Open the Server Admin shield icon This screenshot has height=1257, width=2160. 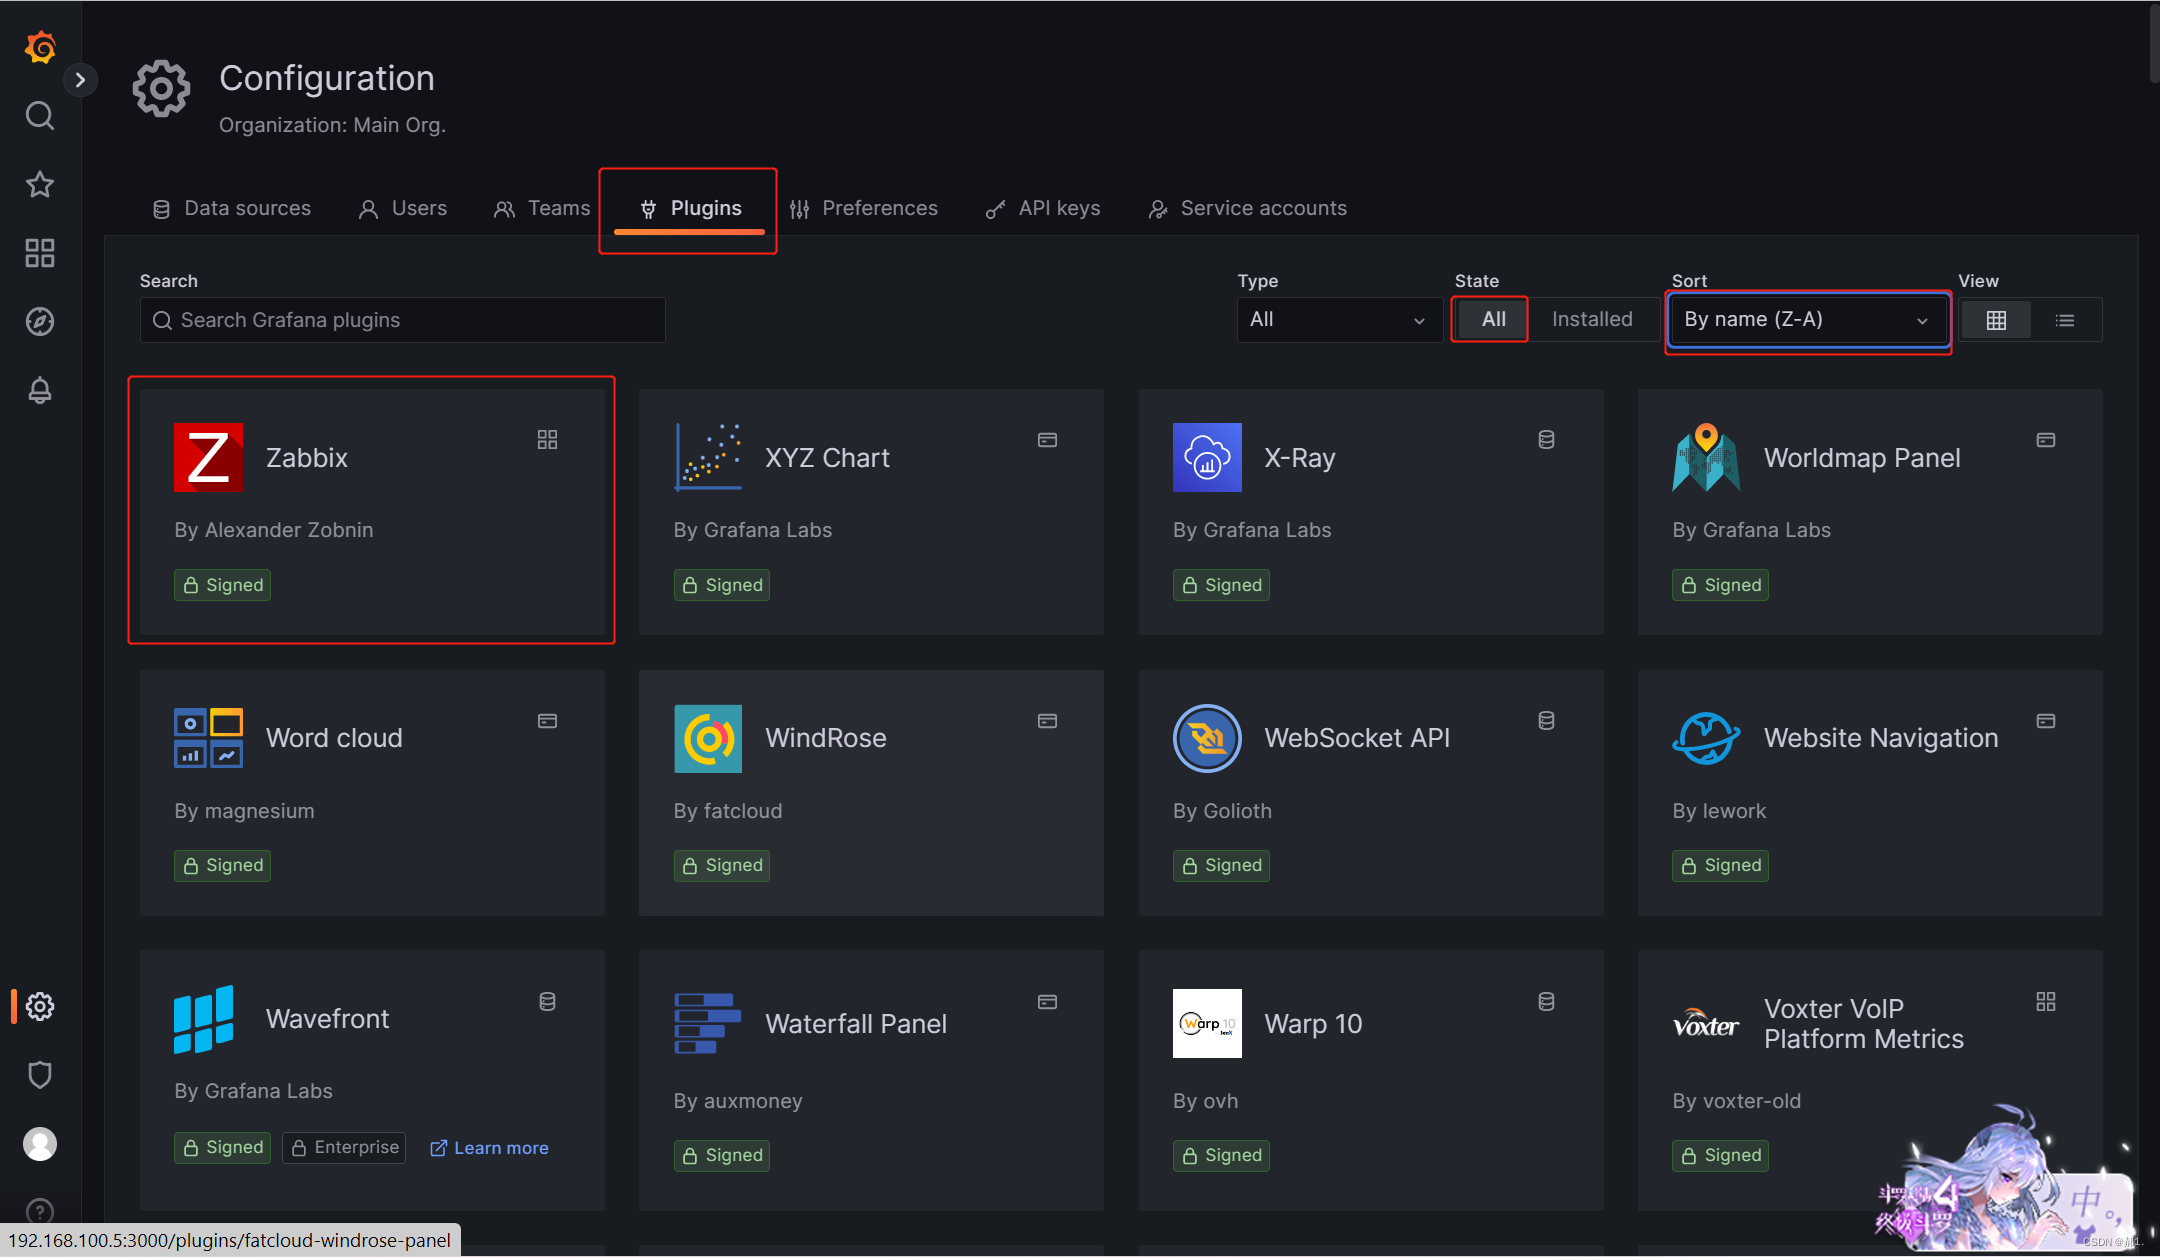39,1074
